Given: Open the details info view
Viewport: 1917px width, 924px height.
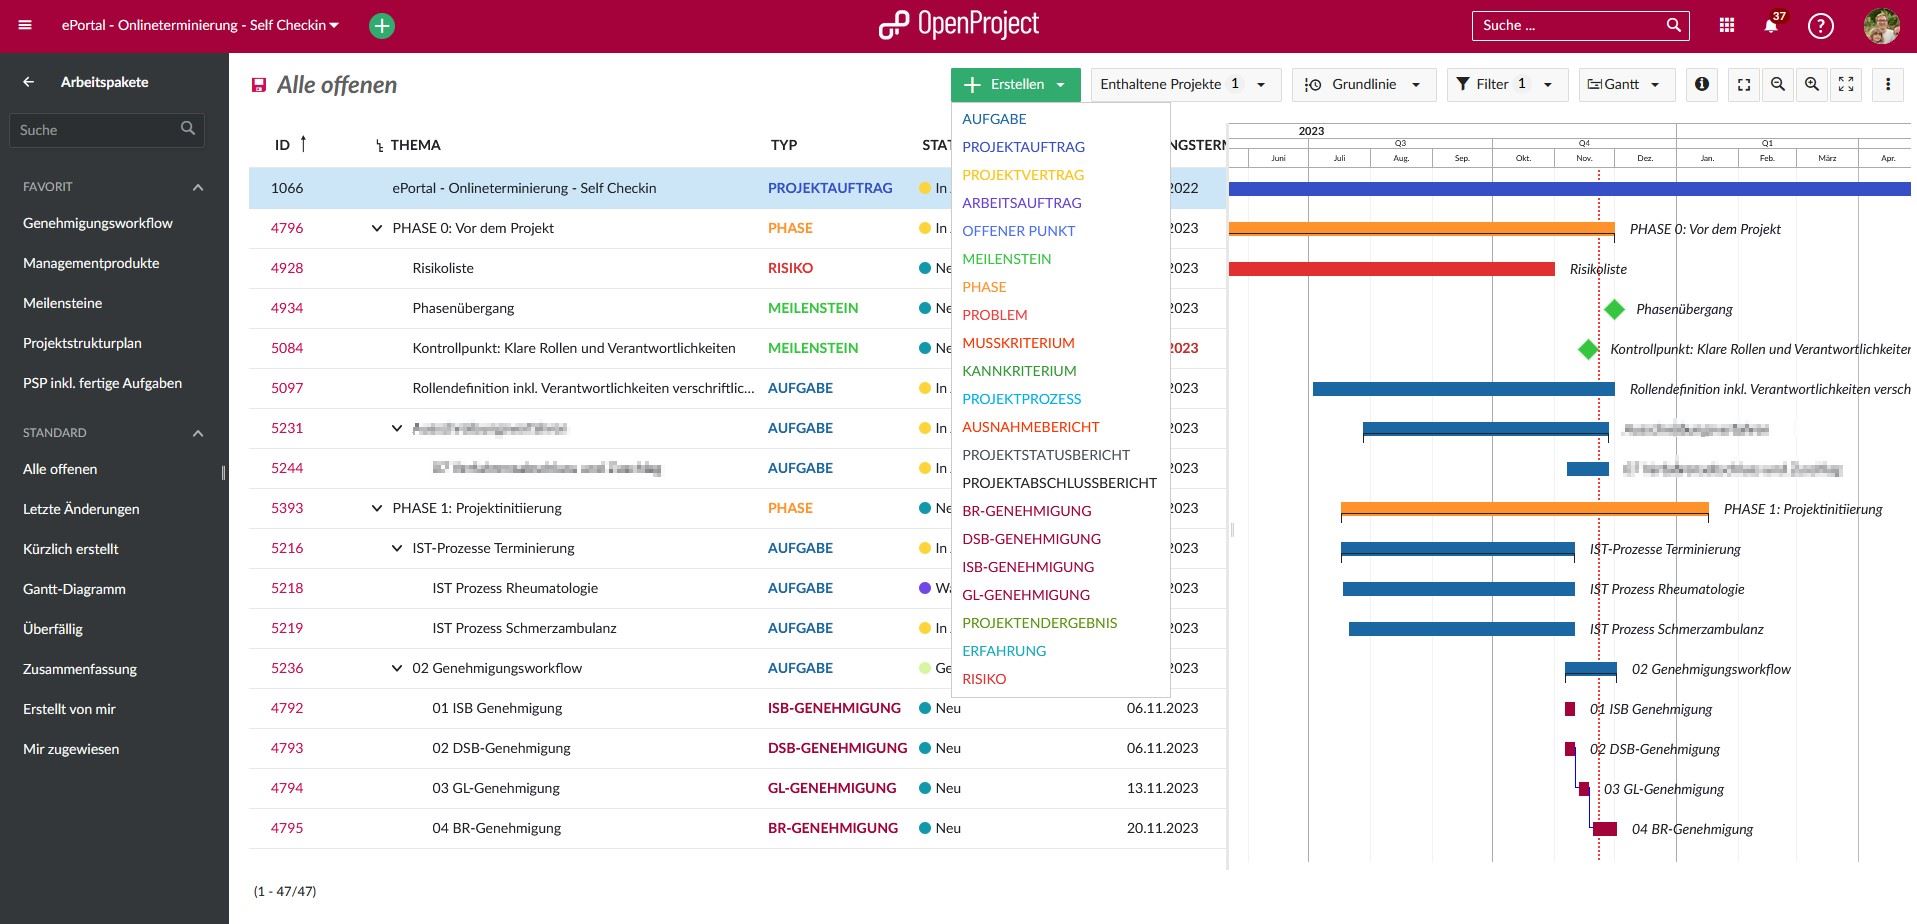Looking at the screenshot, I should point(1701,85).
